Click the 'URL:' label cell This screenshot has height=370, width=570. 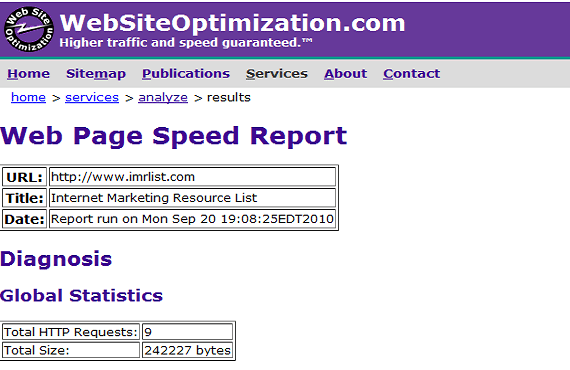(25, 177)
